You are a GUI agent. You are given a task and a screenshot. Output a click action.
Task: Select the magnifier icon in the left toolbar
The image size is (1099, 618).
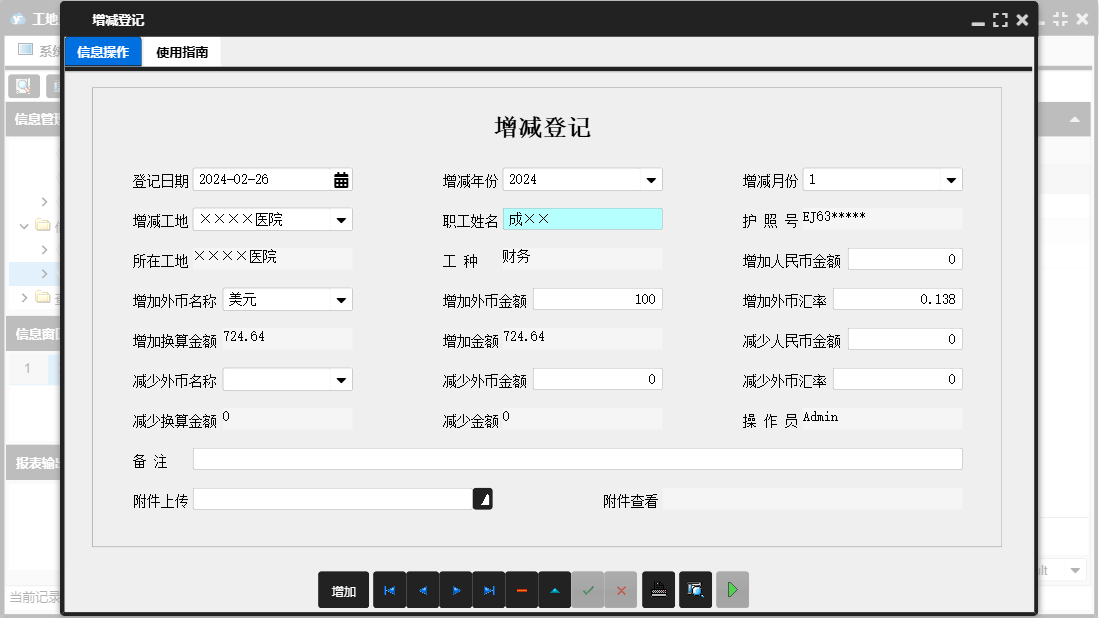pos(22,85)
